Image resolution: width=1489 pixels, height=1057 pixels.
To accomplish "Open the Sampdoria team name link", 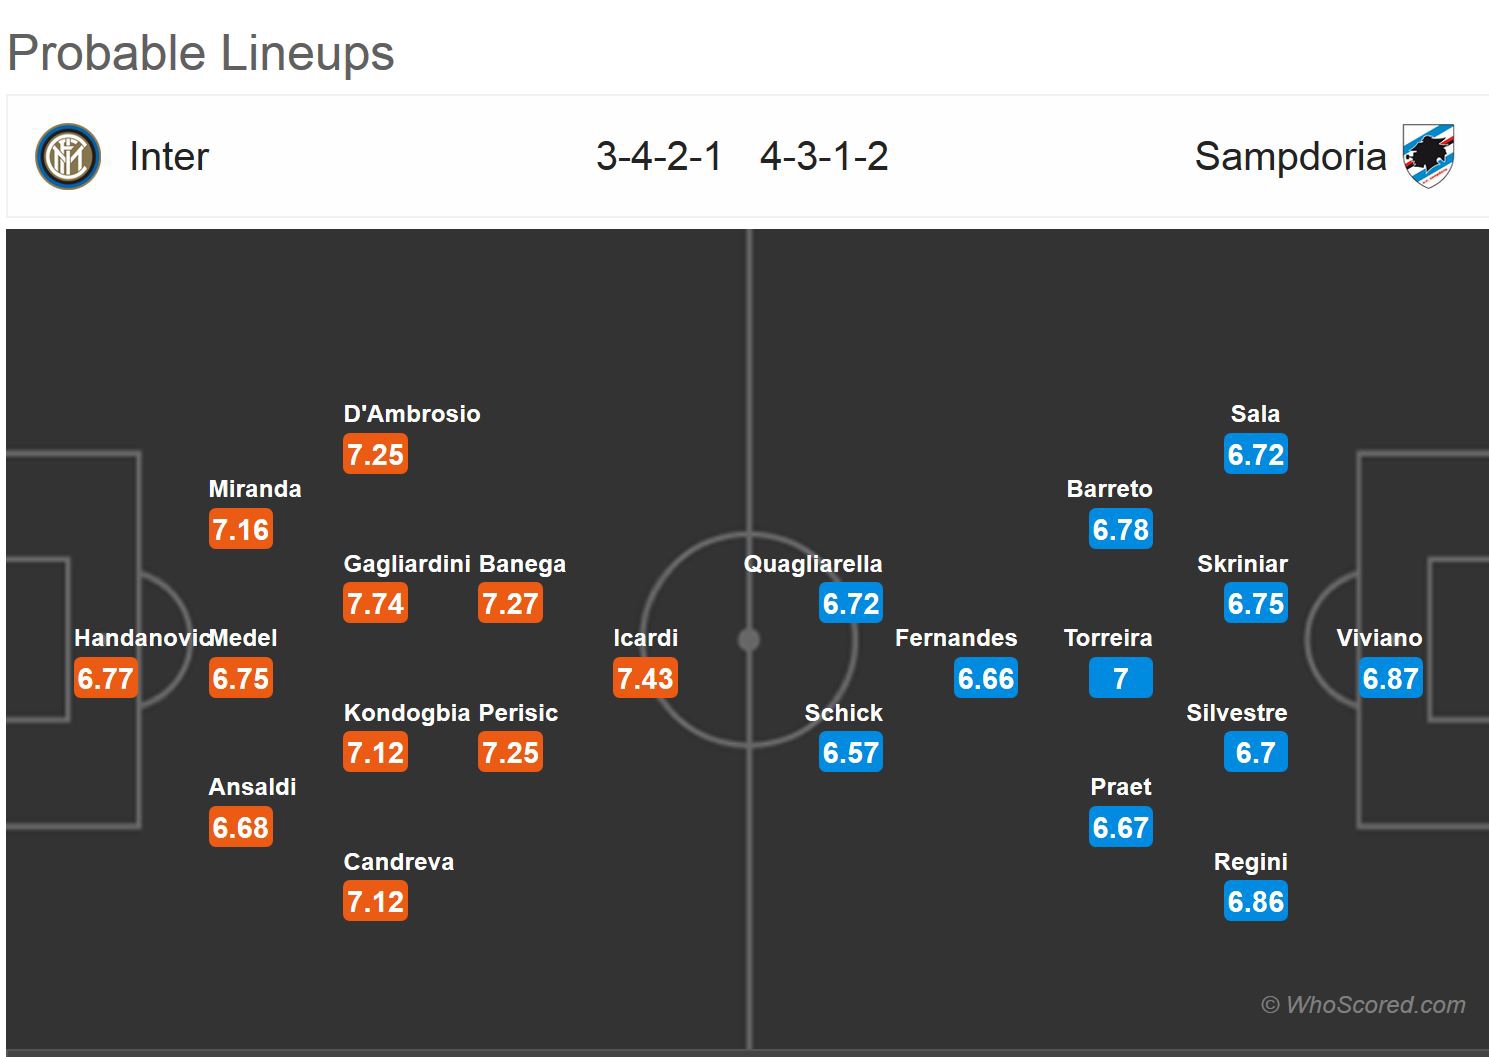I will [x=1290, y=157].
